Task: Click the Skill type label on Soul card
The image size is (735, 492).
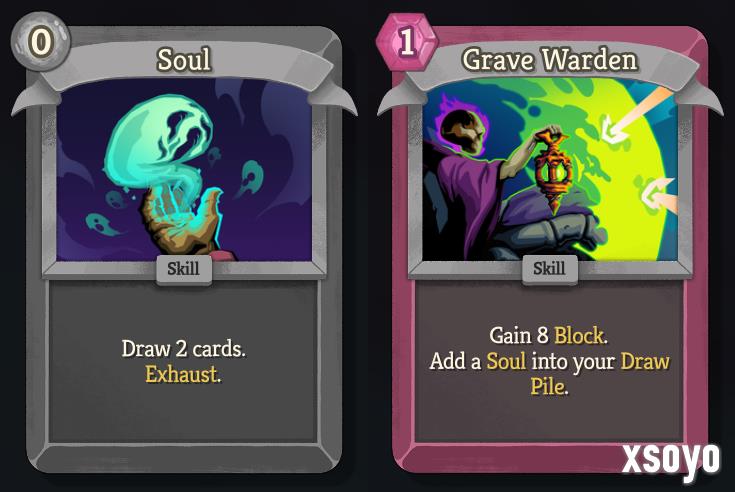Action: click(184, 269)
